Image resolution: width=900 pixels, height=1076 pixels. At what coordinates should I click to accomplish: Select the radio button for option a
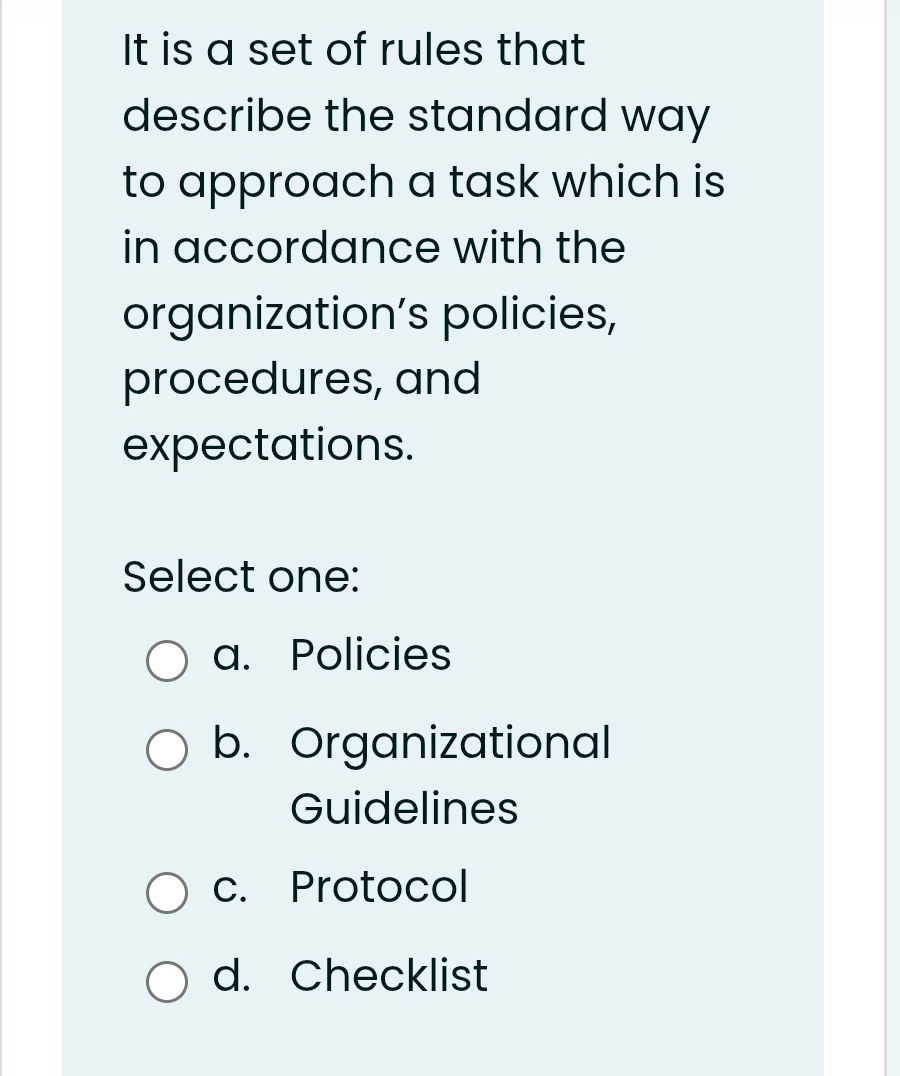[x=166, y=661]
